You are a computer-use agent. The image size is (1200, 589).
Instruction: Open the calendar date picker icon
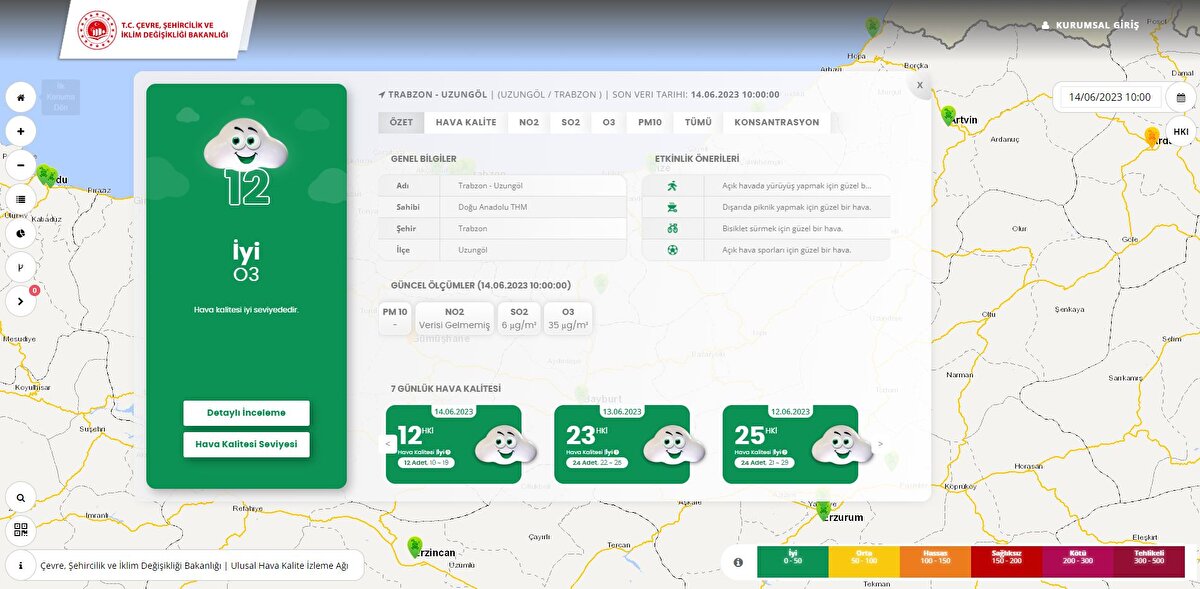pyautogui.click(x=1181, y=98)
